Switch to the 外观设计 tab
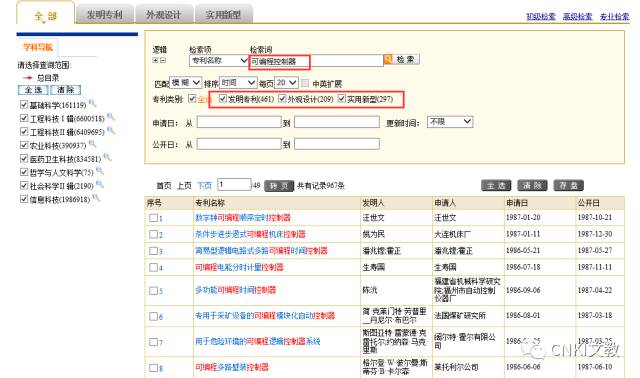 (164, 15)
